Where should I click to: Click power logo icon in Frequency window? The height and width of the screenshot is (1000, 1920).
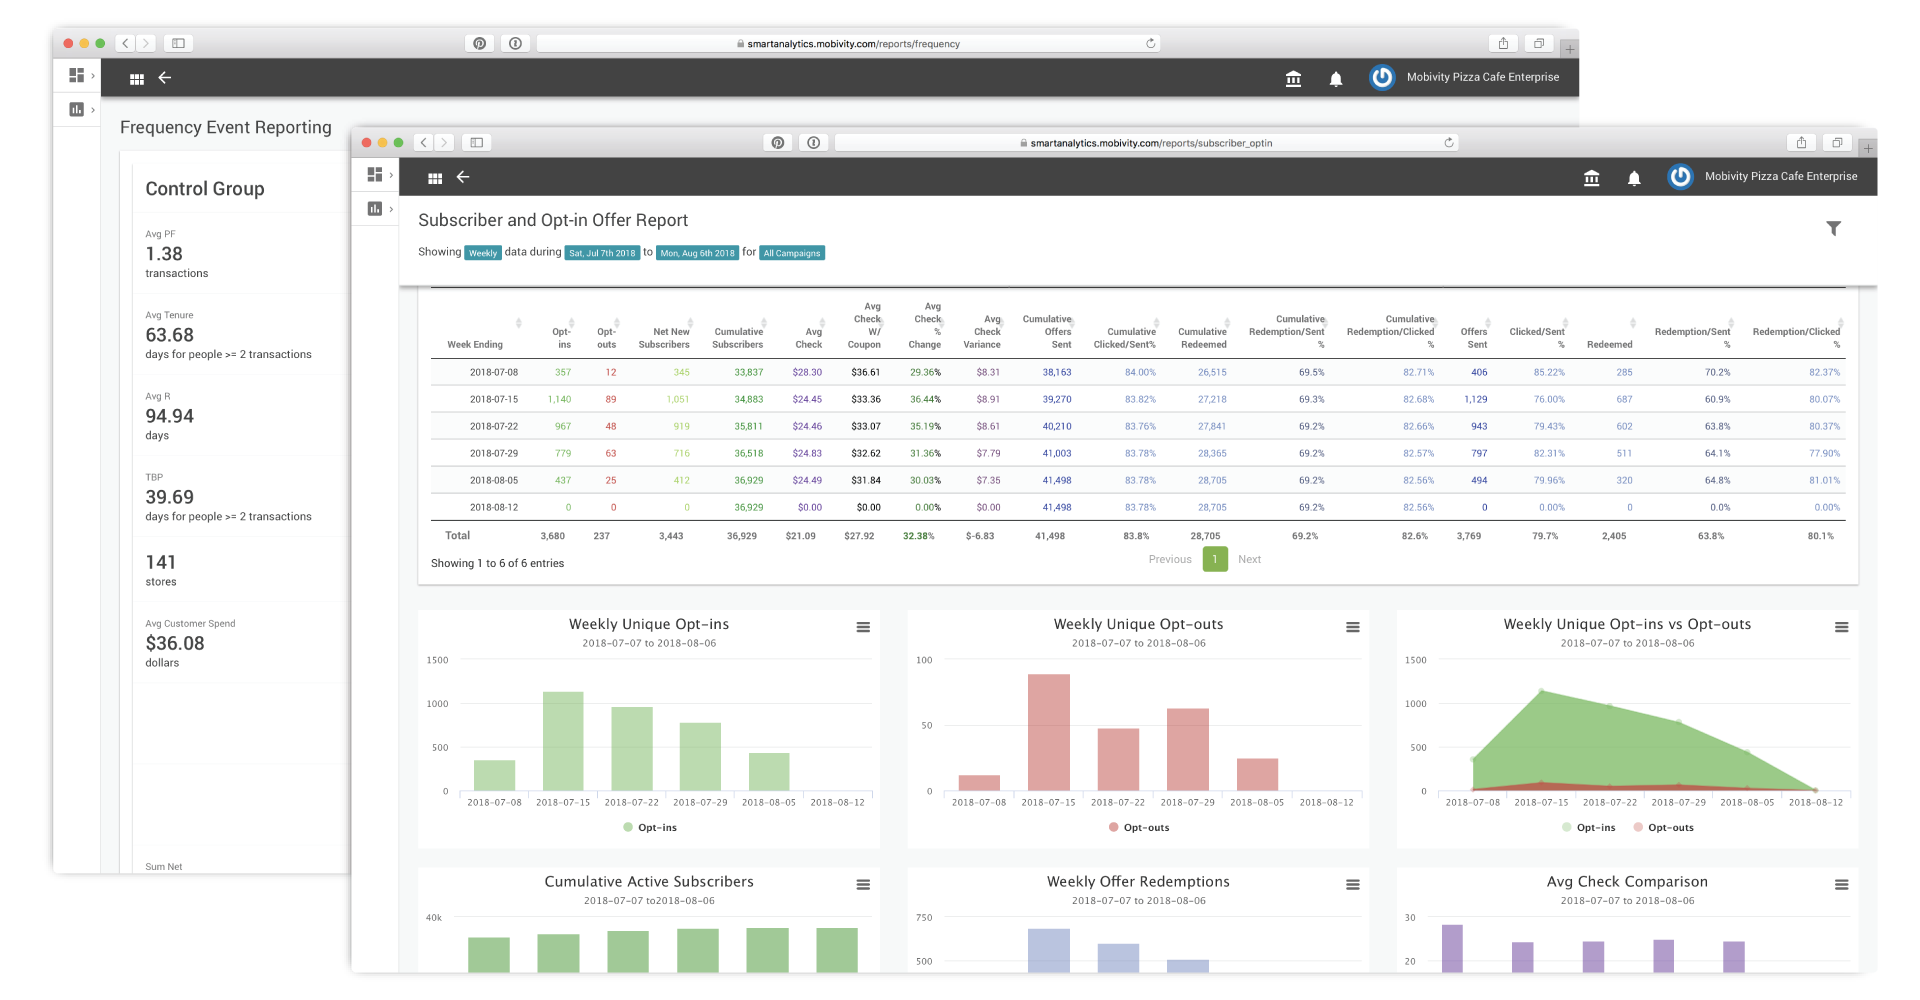click(1382, 77)
